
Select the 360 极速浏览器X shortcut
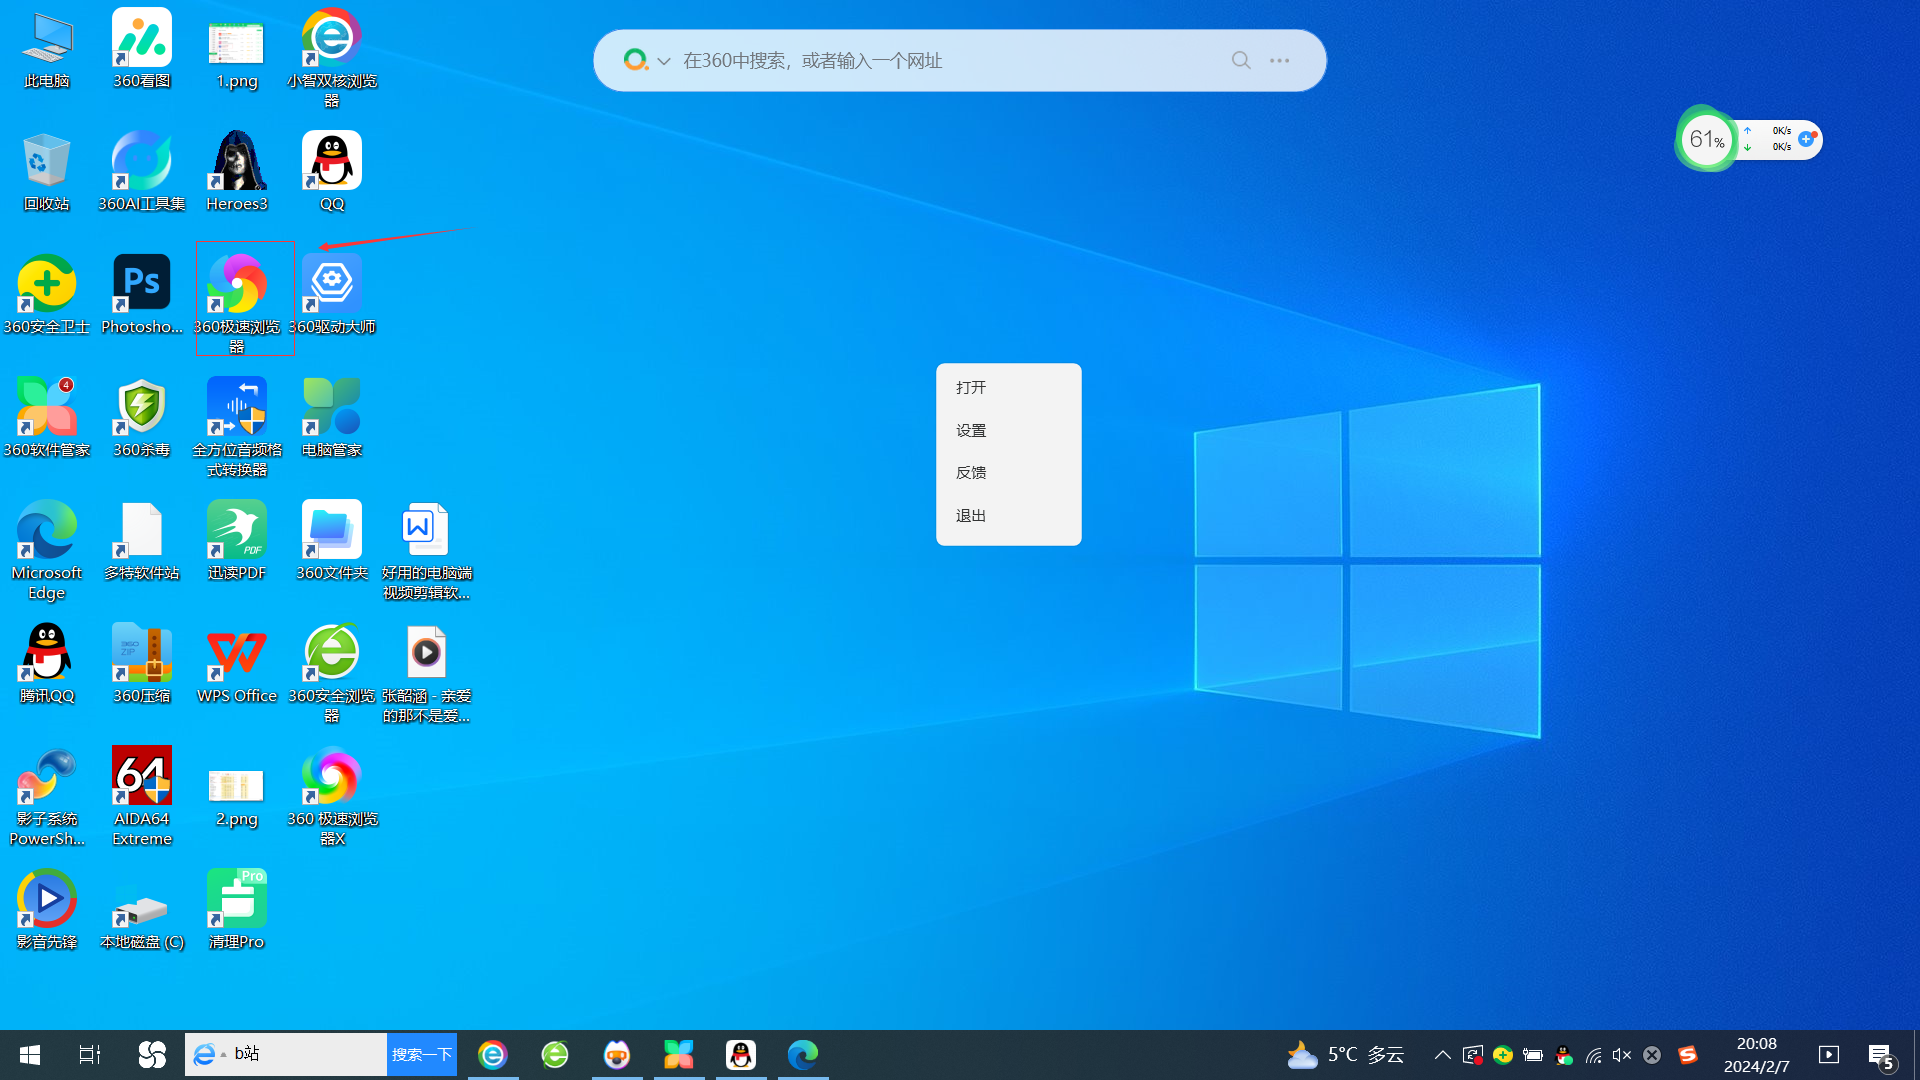coord(332,796)
